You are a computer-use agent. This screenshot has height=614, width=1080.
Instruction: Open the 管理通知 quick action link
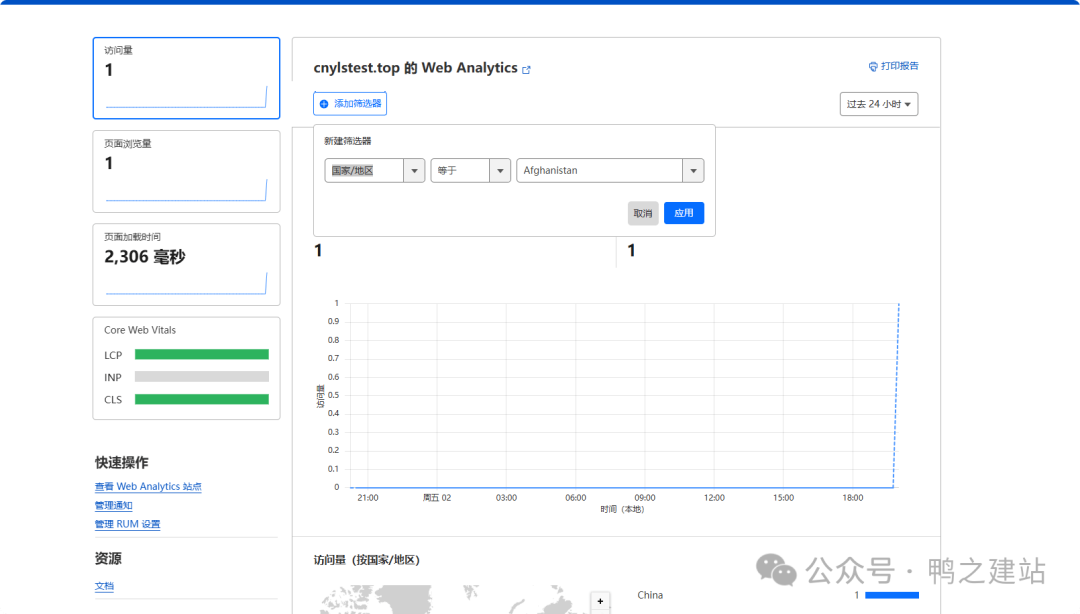pyautogui.click(x=113, y=506)
